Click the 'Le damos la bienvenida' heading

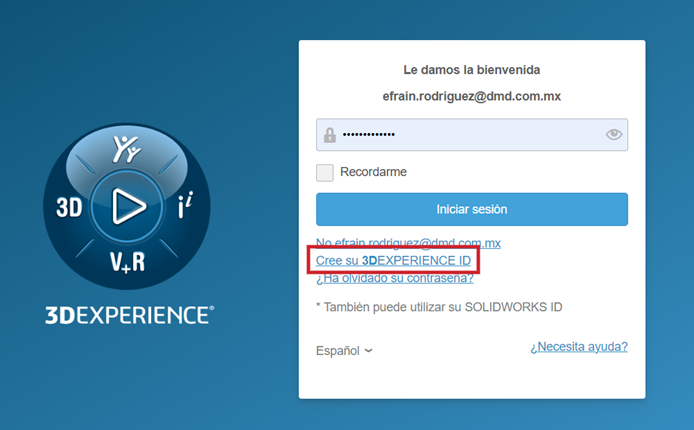472,70
